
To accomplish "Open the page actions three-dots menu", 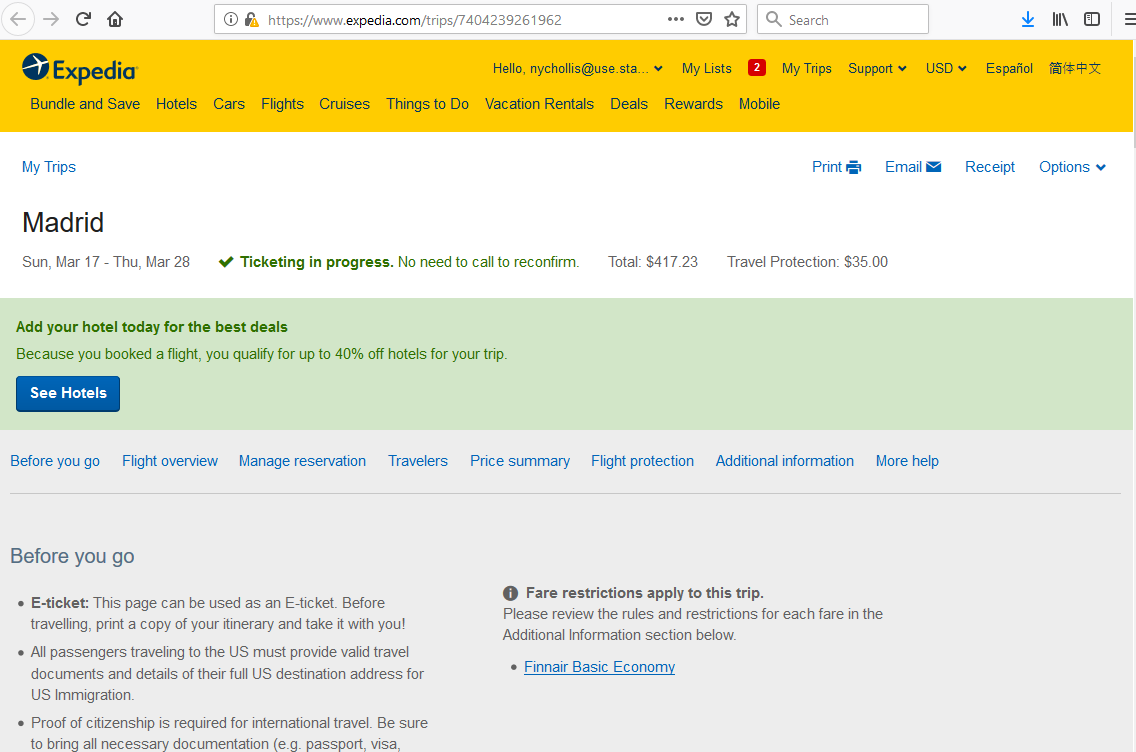I will [x=676, y=19].
